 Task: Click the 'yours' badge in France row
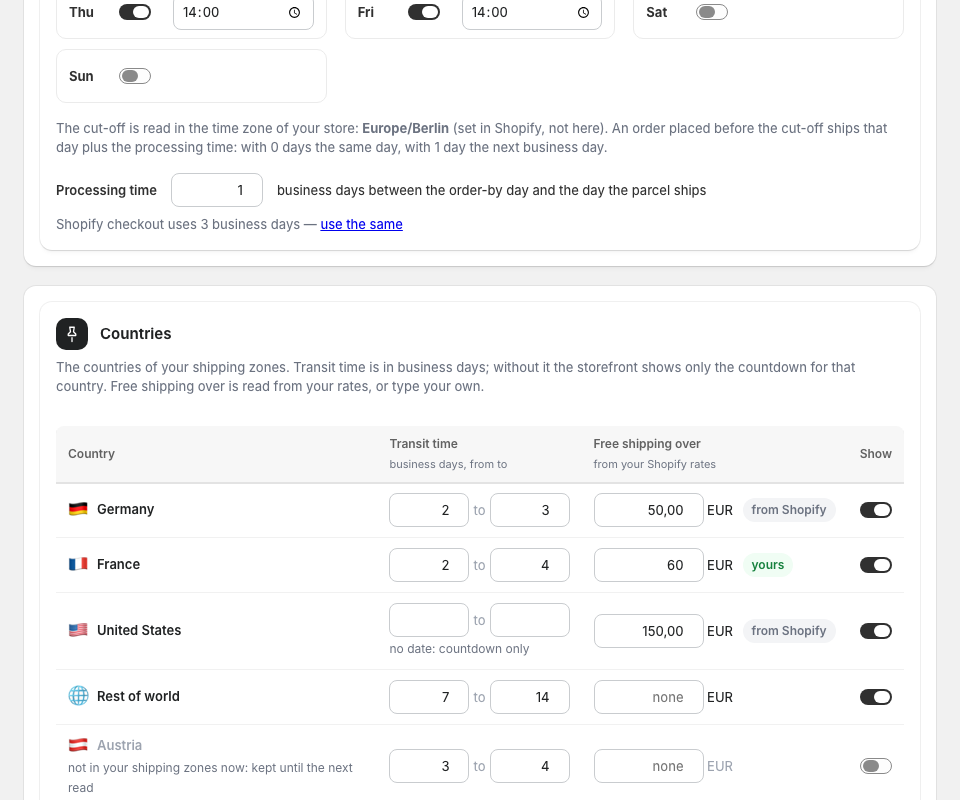click(768, 565)
